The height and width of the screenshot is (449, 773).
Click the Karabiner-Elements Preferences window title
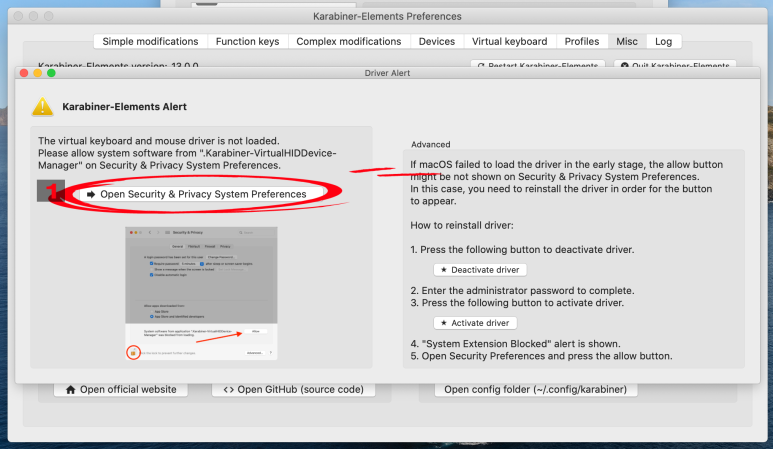(387, 16)
